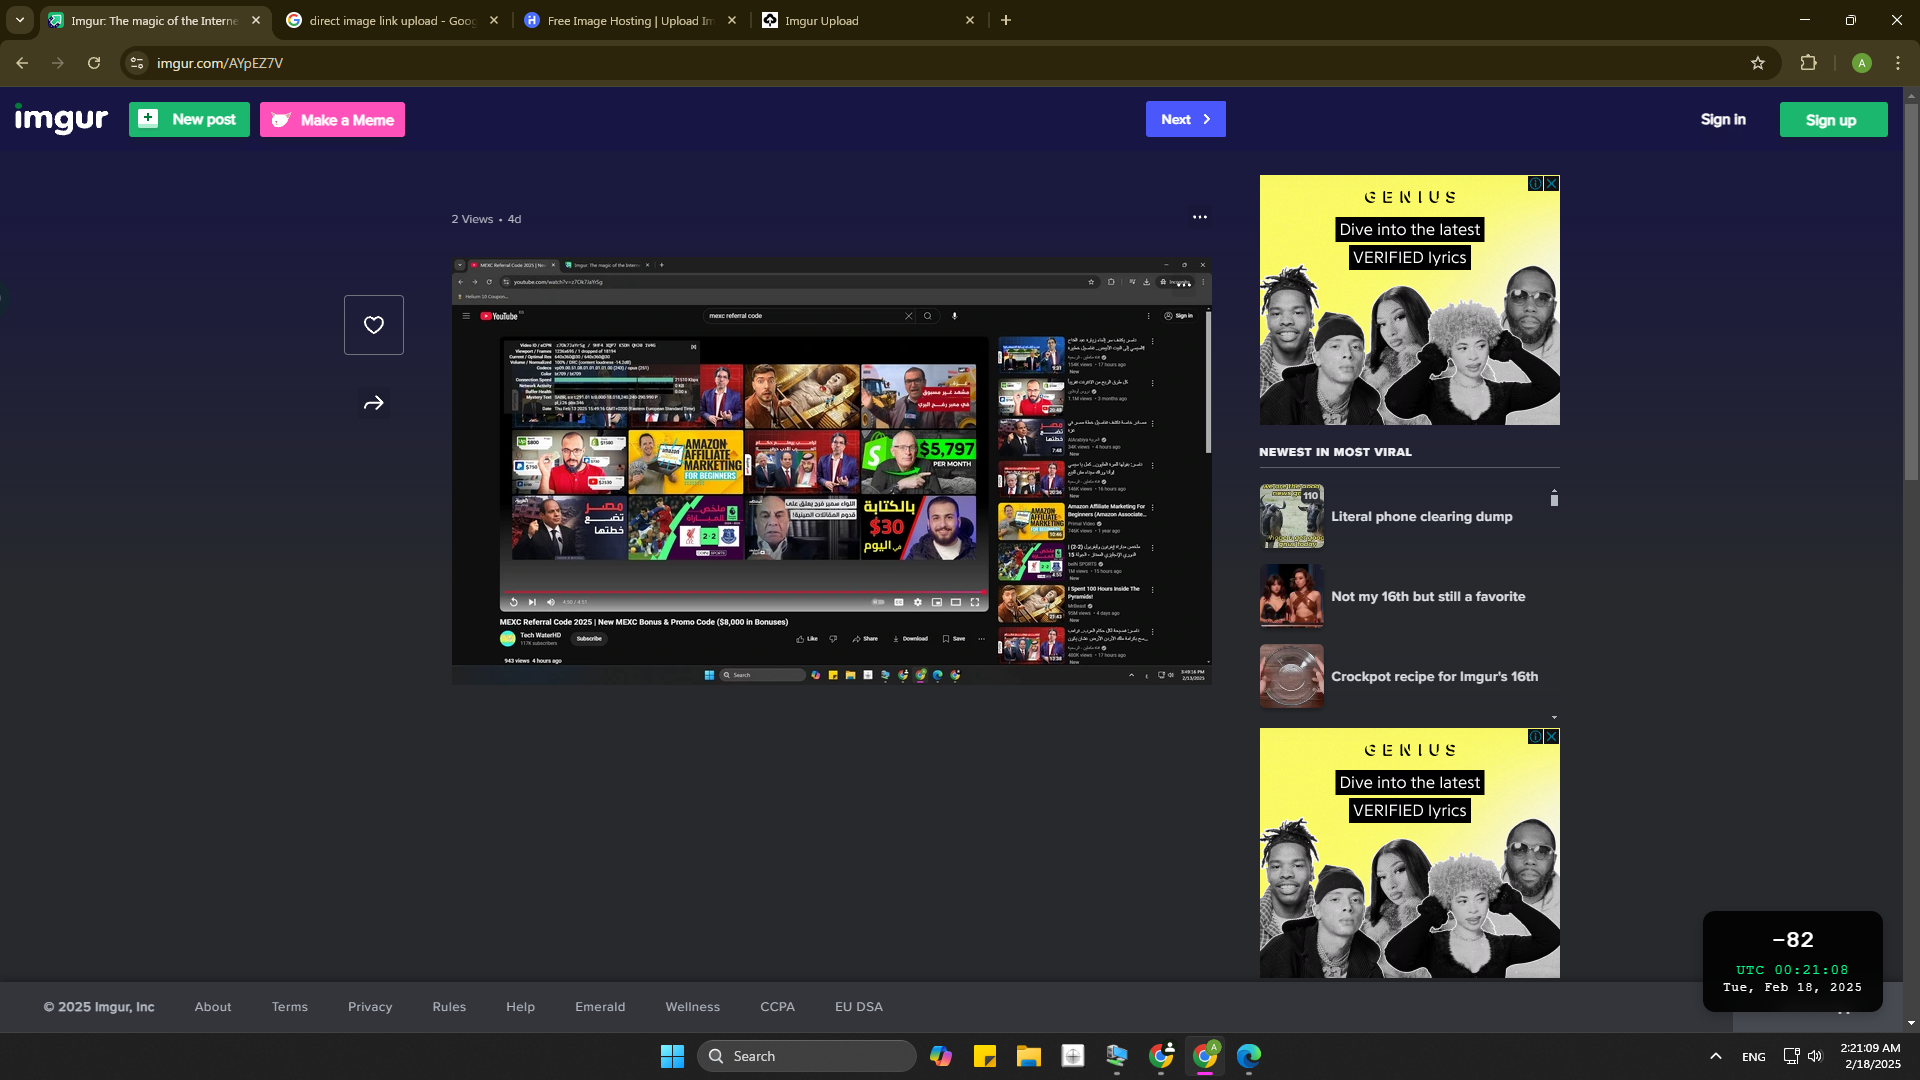This screenshot has width=1920, height=1080.
Task: Go to the Next post
Action: pos(1185,119)
